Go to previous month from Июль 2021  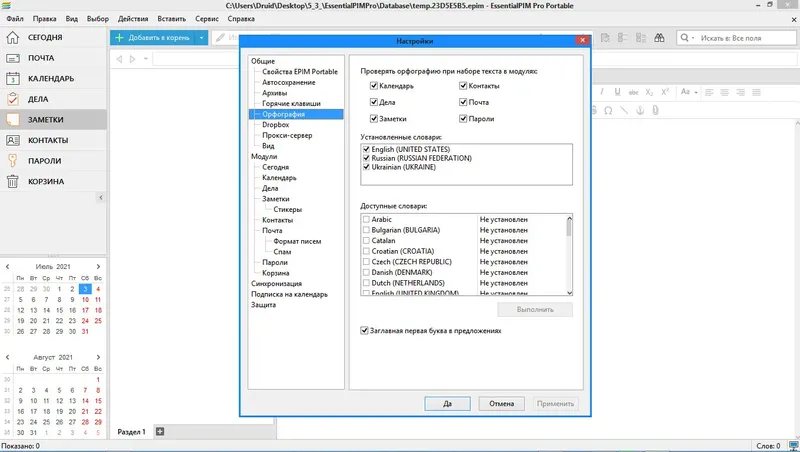click(8, 266)
